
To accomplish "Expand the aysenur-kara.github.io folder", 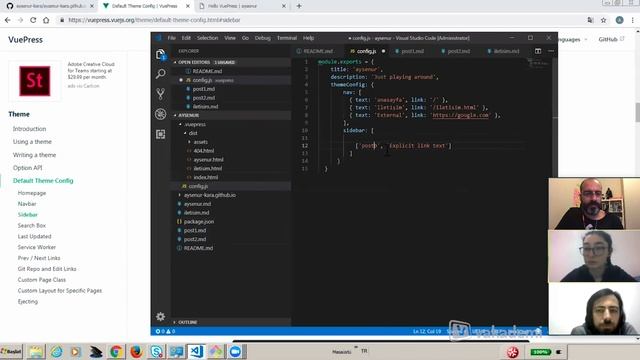I will pos(209,195).
